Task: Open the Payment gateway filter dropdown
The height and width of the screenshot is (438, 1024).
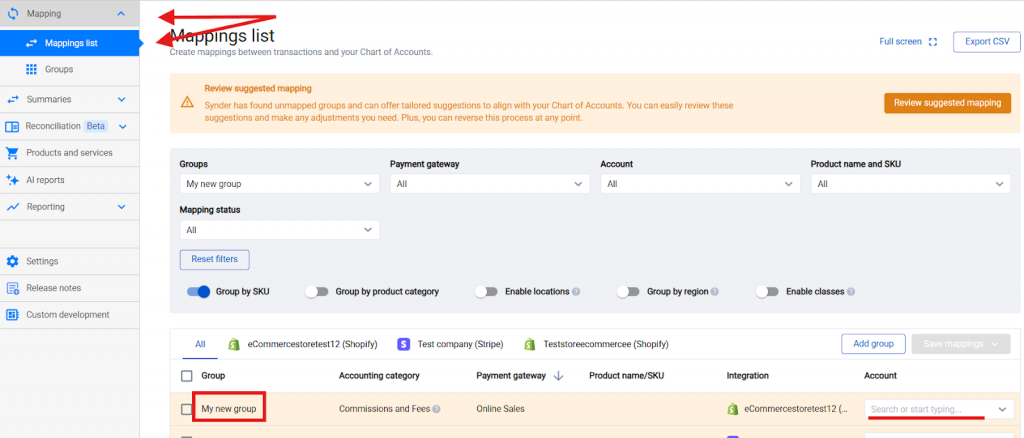Action: tap(490, 184)
